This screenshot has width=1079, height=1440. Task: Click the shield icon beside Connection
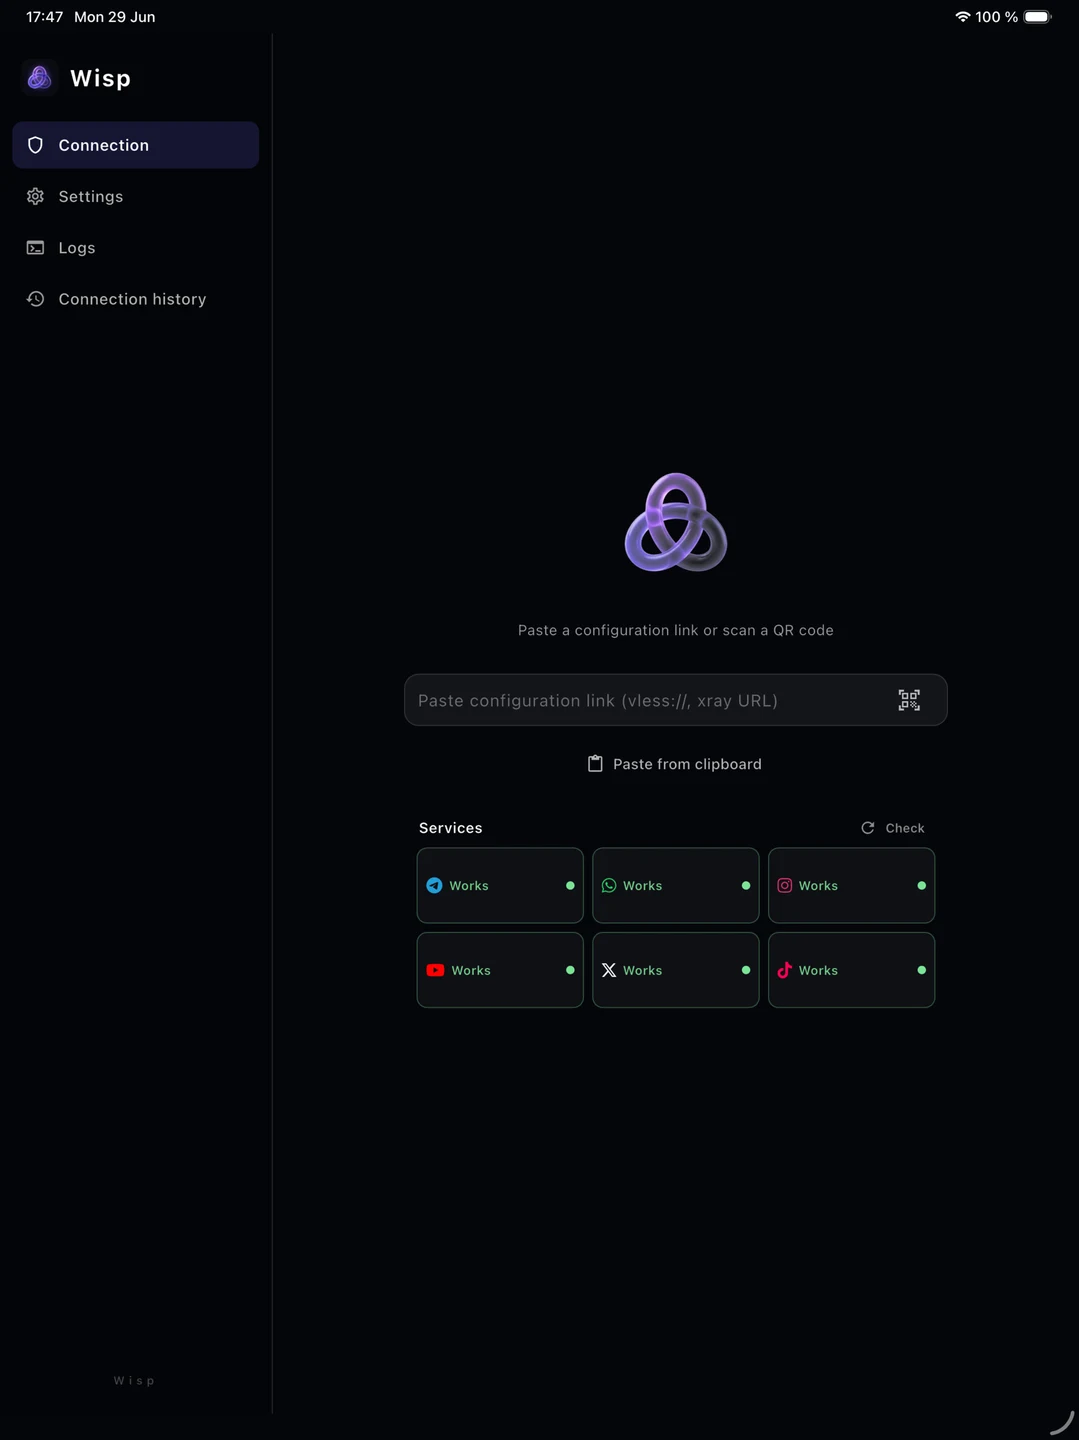[x=35, y=145]
